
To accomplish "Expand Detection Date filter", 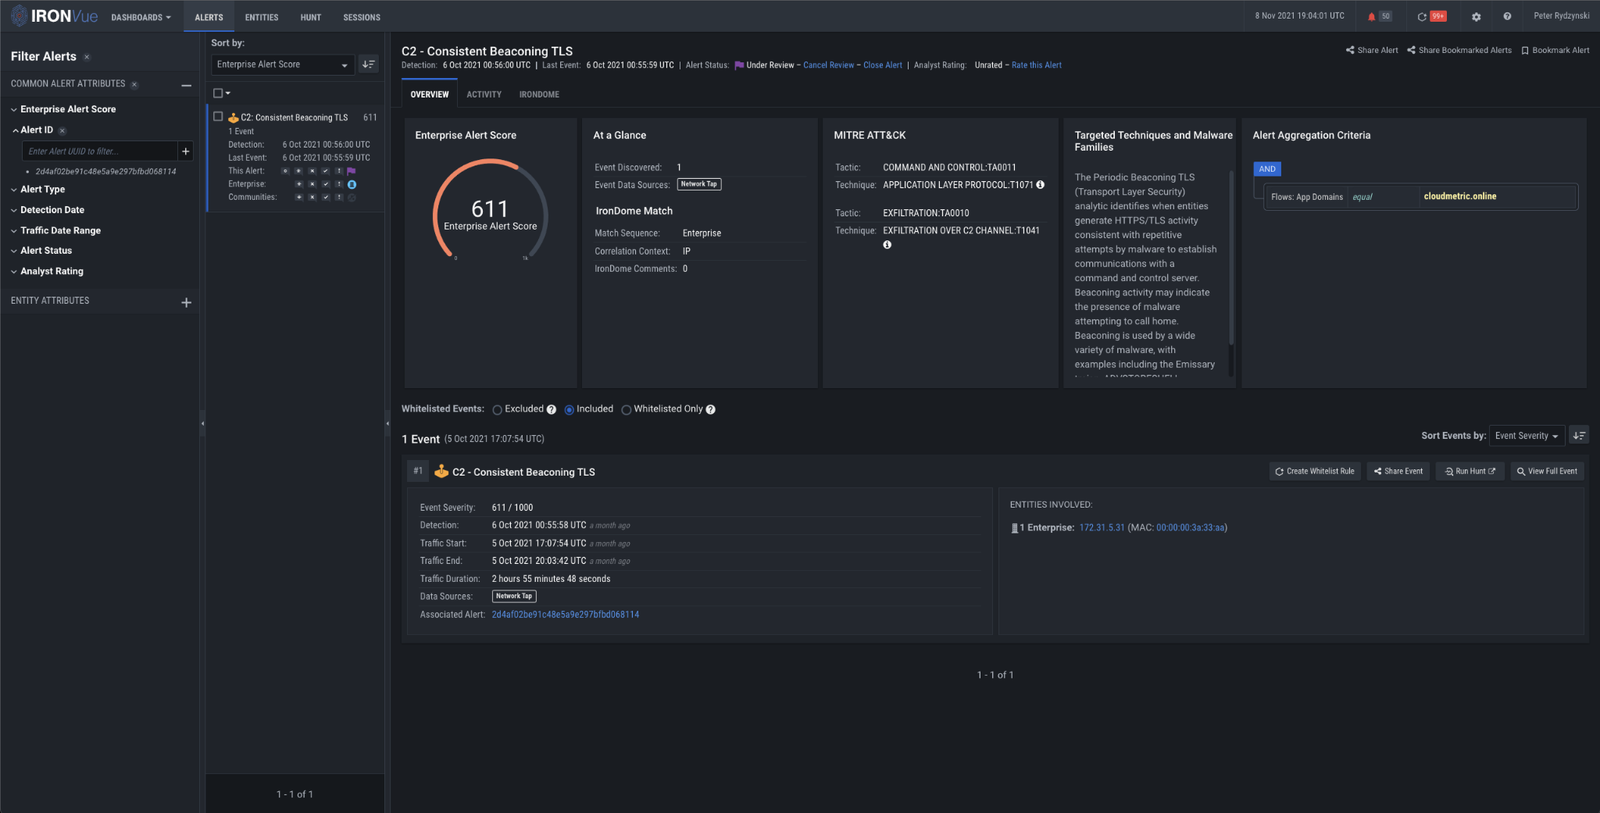I will click(x=47, y=210).
